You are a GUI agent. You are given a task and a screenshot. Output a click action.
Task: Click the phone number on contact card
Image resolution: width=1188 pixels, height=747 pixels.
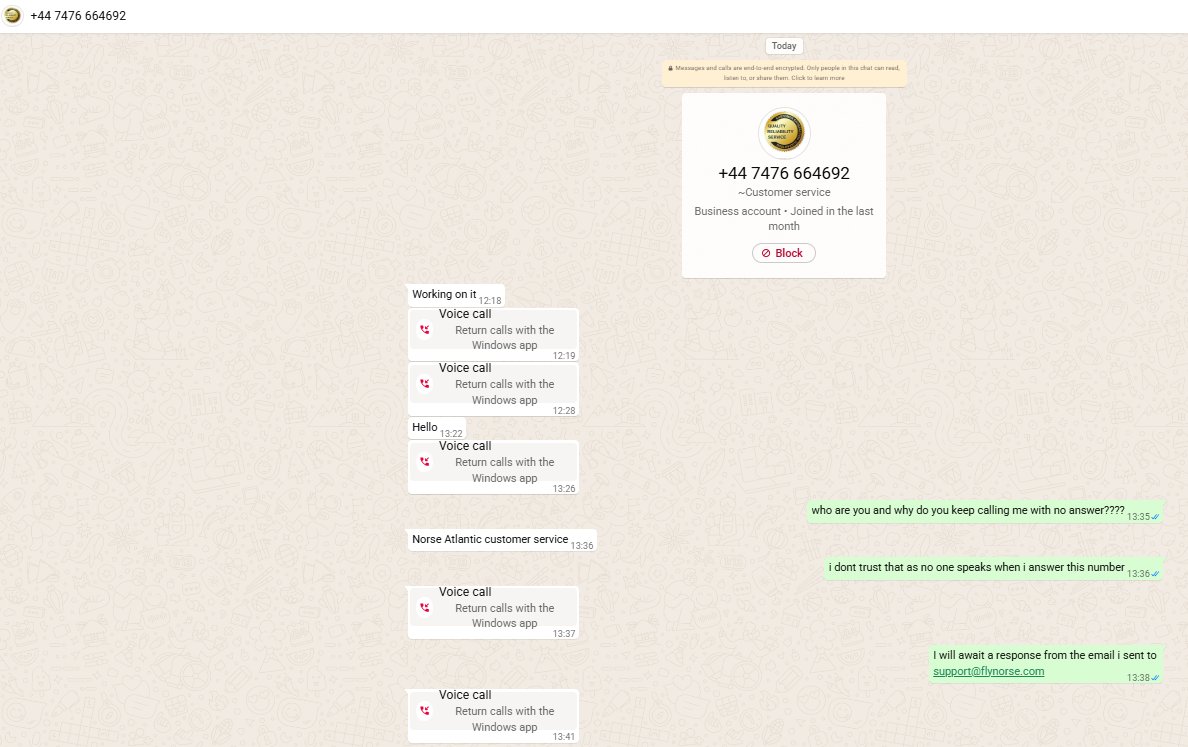(x=783, y=173)
